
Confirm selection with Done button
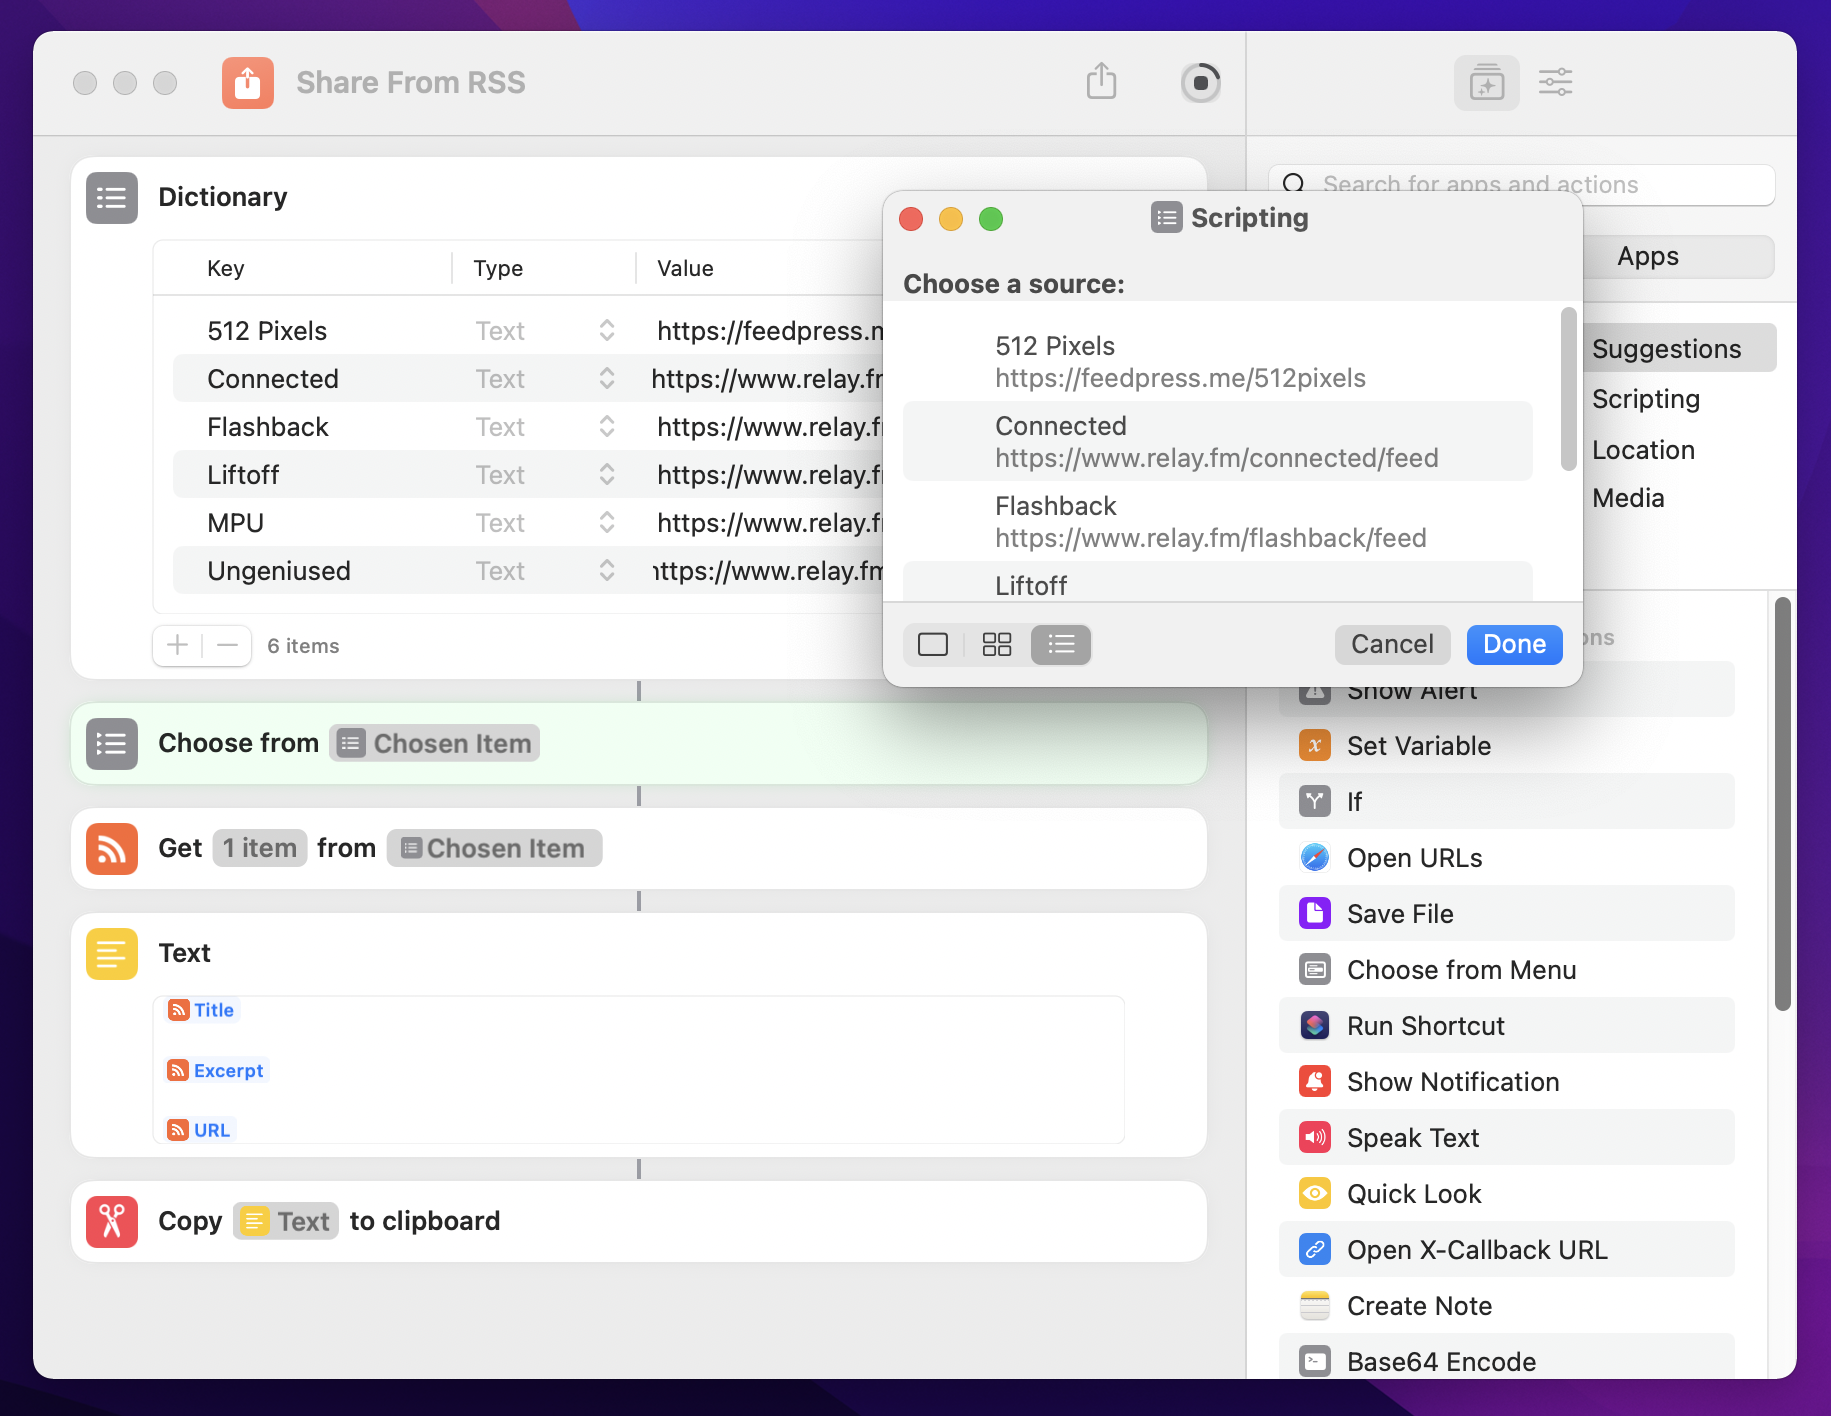[1514, 645]
